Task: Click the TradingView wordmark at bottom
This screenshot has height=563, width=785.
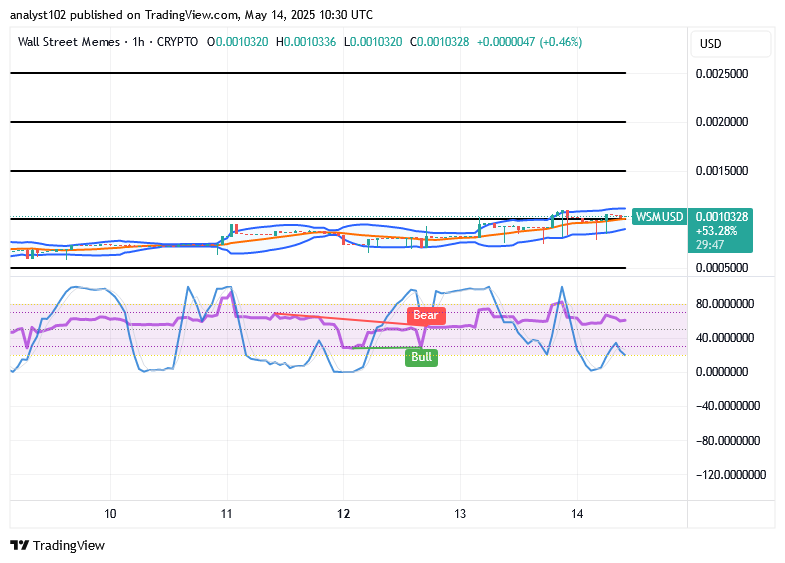Action: tap(69, 545)
